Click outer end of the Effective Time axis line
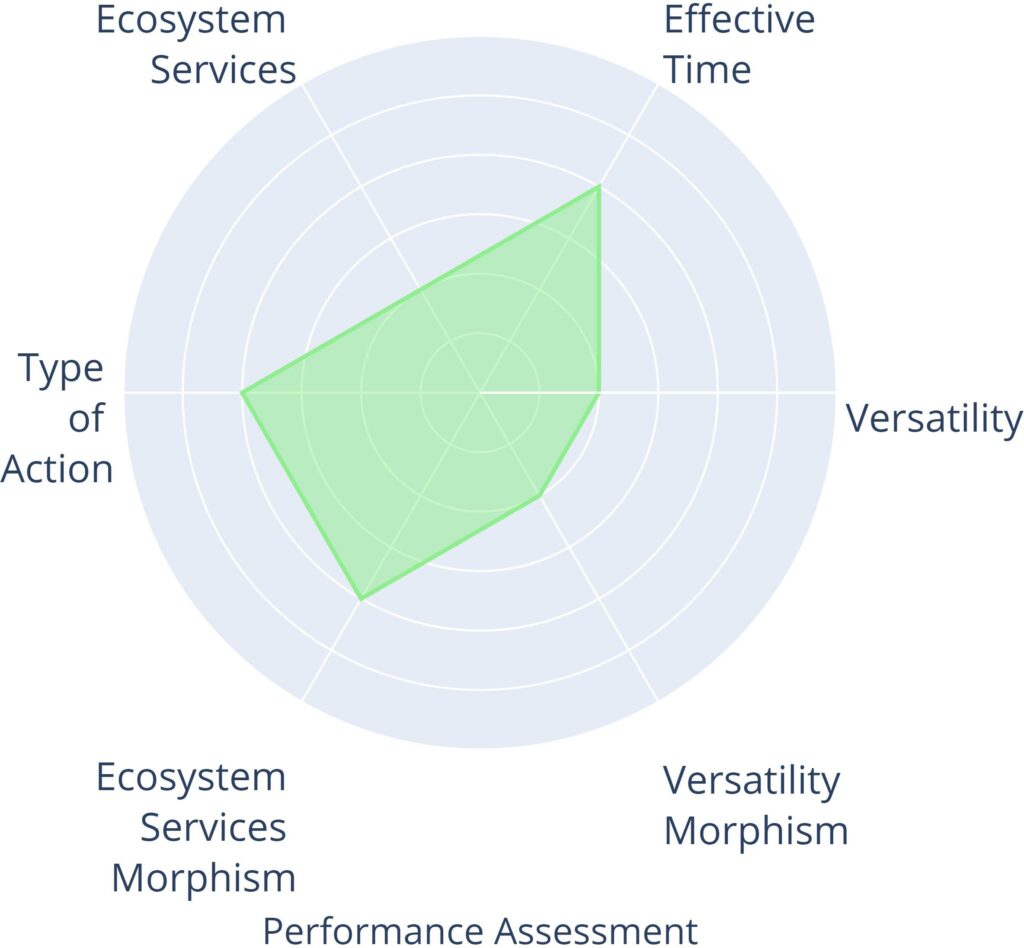The height and width of the screenshot is (948, 1024). pos(657,85)
